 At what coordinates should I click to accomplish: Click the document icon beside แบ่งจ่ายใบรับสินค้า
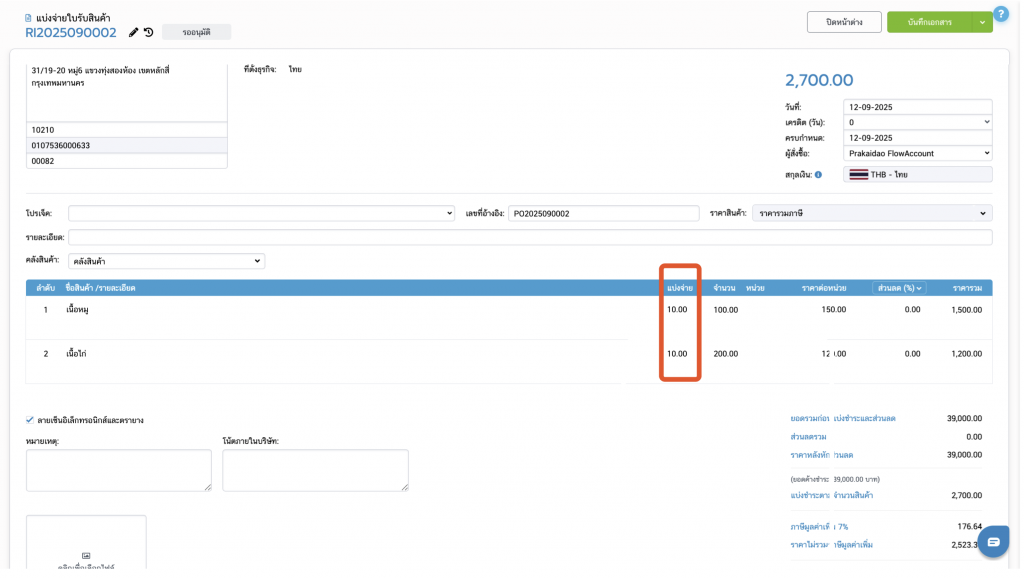click(x=28, y=18)
